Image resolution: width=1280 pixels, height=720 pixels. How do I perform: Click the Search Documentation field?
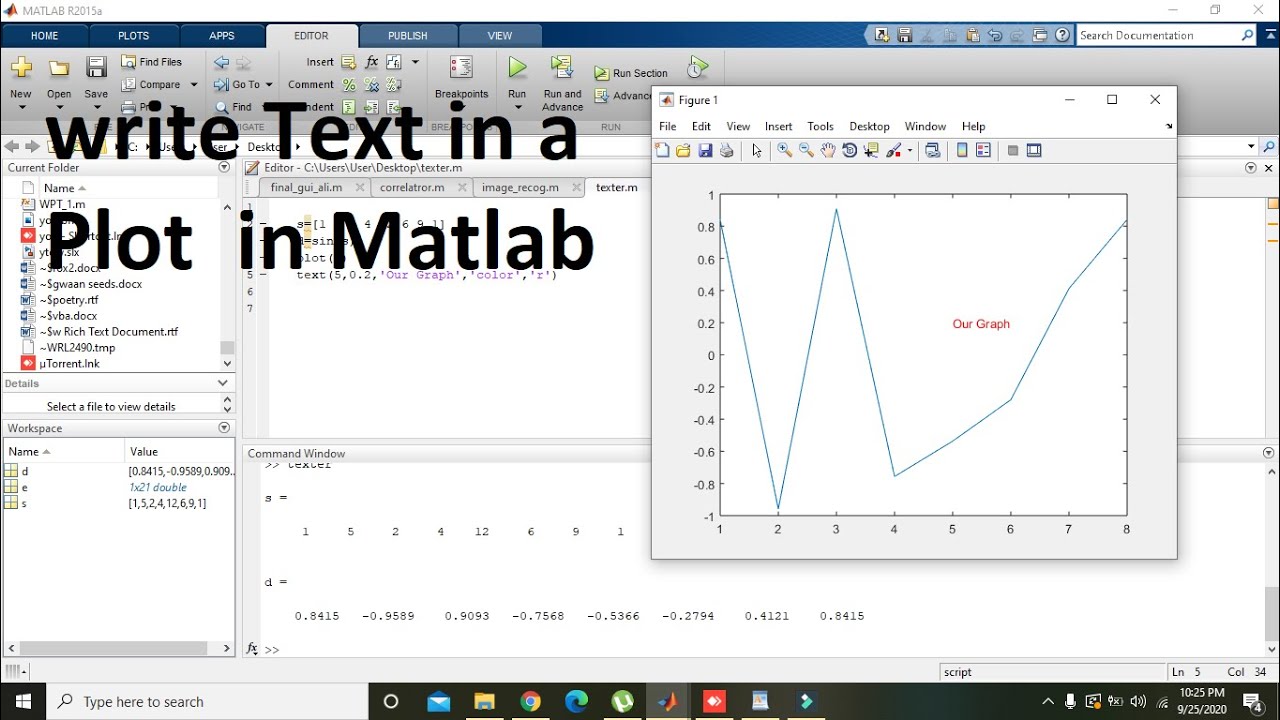[x=1158, y=35]
